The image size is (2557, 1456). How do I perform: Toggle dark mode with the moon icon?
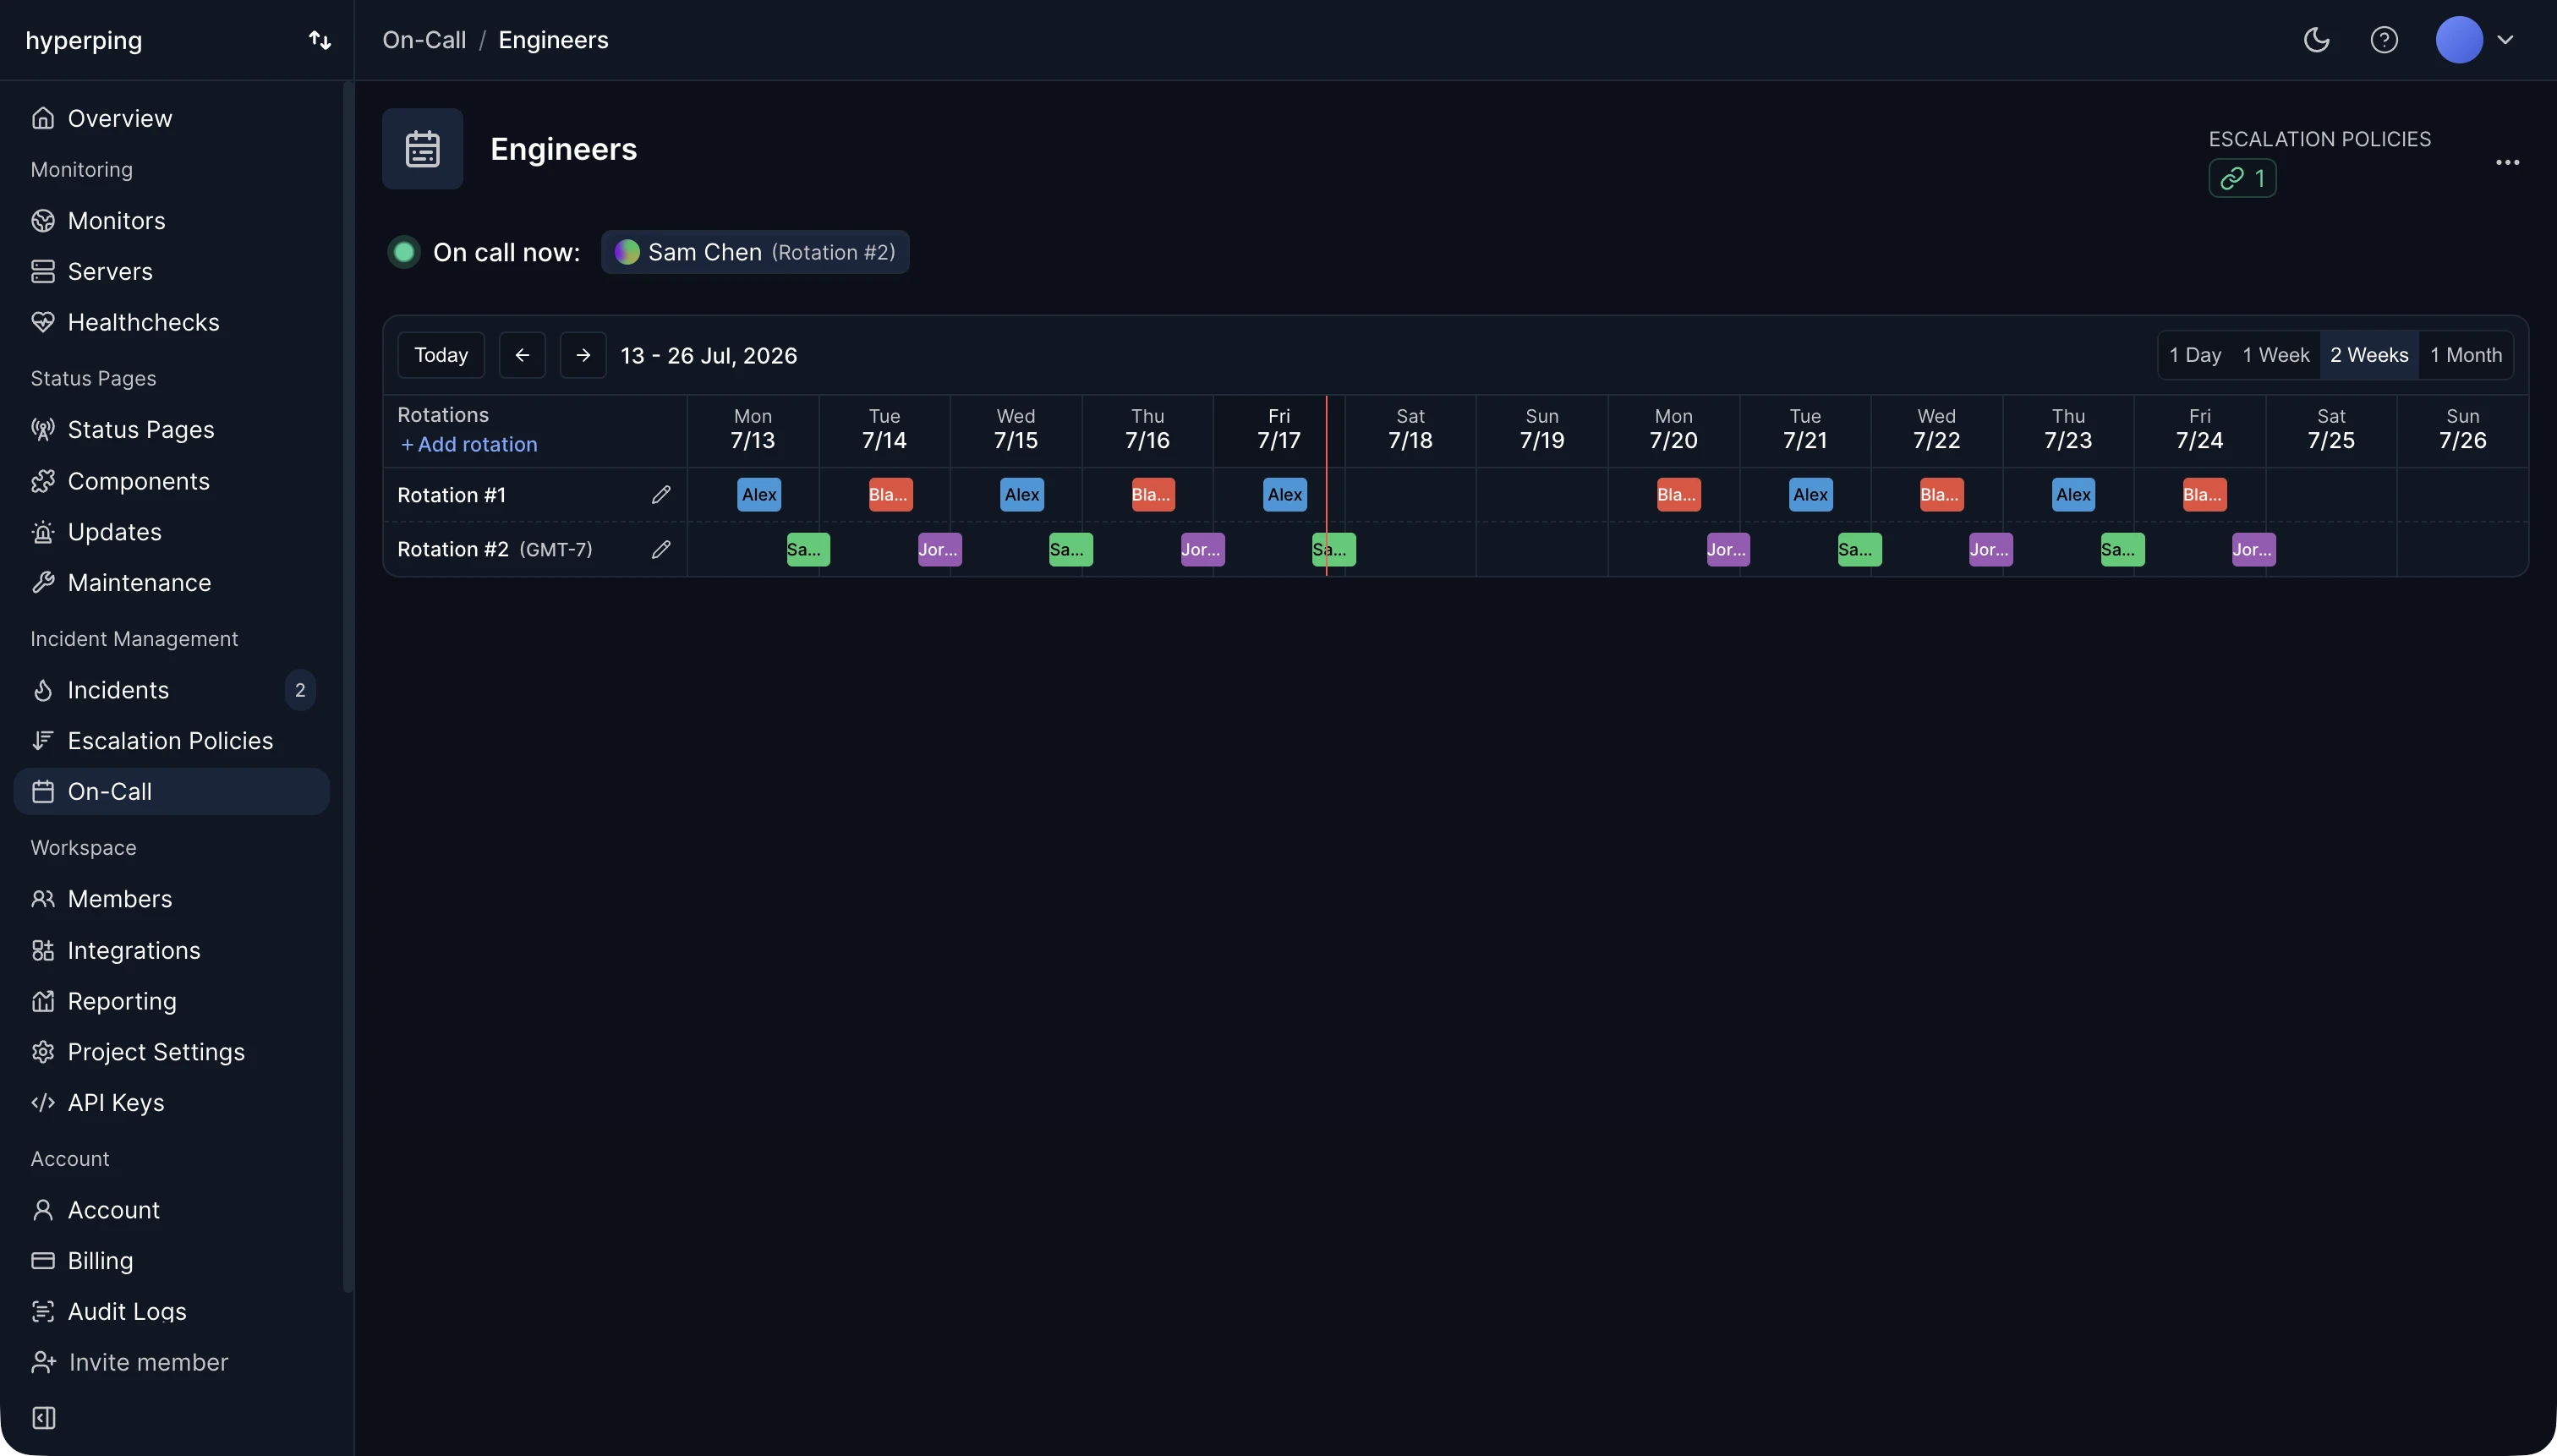click(2316, 40)
